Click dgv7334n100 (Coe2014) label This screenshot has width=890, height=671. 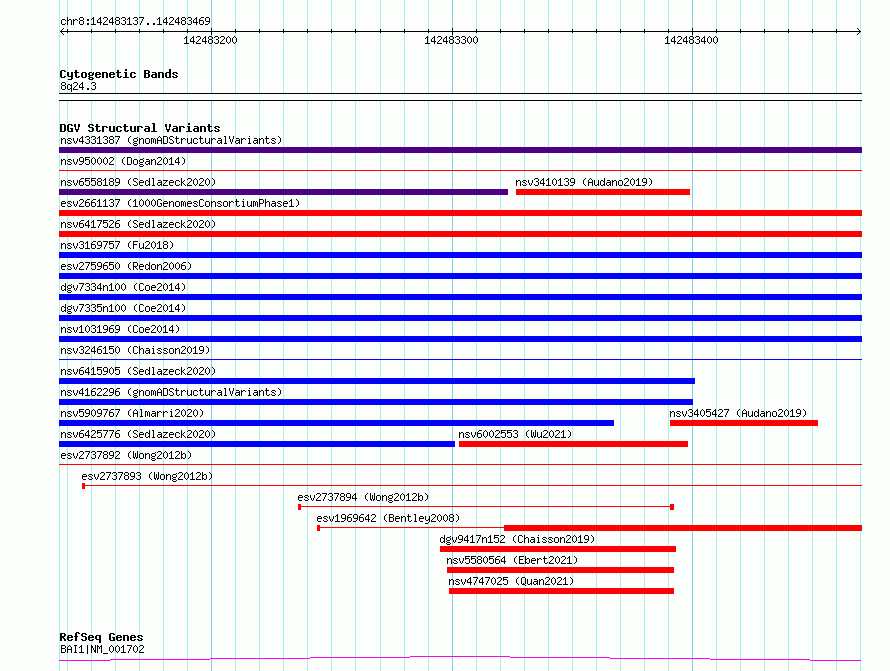click(123, 287)
